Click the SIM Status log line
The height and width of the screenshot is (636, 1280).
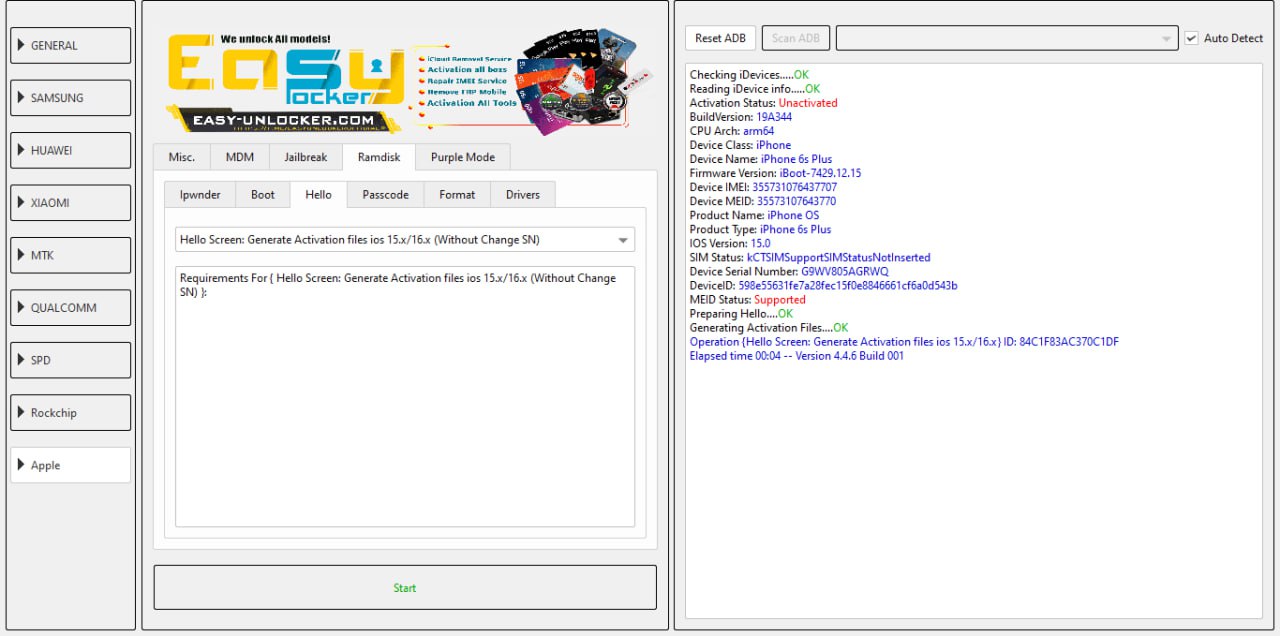point(810,257)
